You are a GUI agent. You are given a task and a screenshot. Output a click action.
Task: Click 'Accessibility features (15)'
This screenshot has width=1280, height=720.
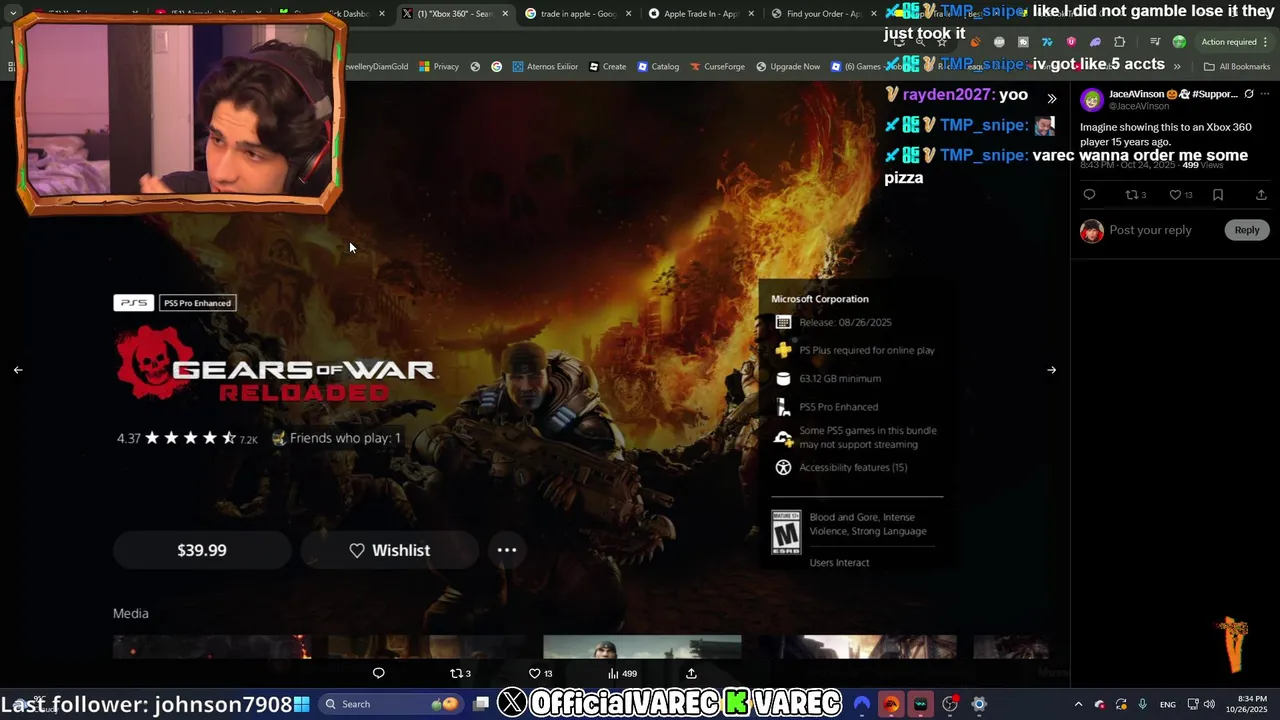[x=853, y=467]
